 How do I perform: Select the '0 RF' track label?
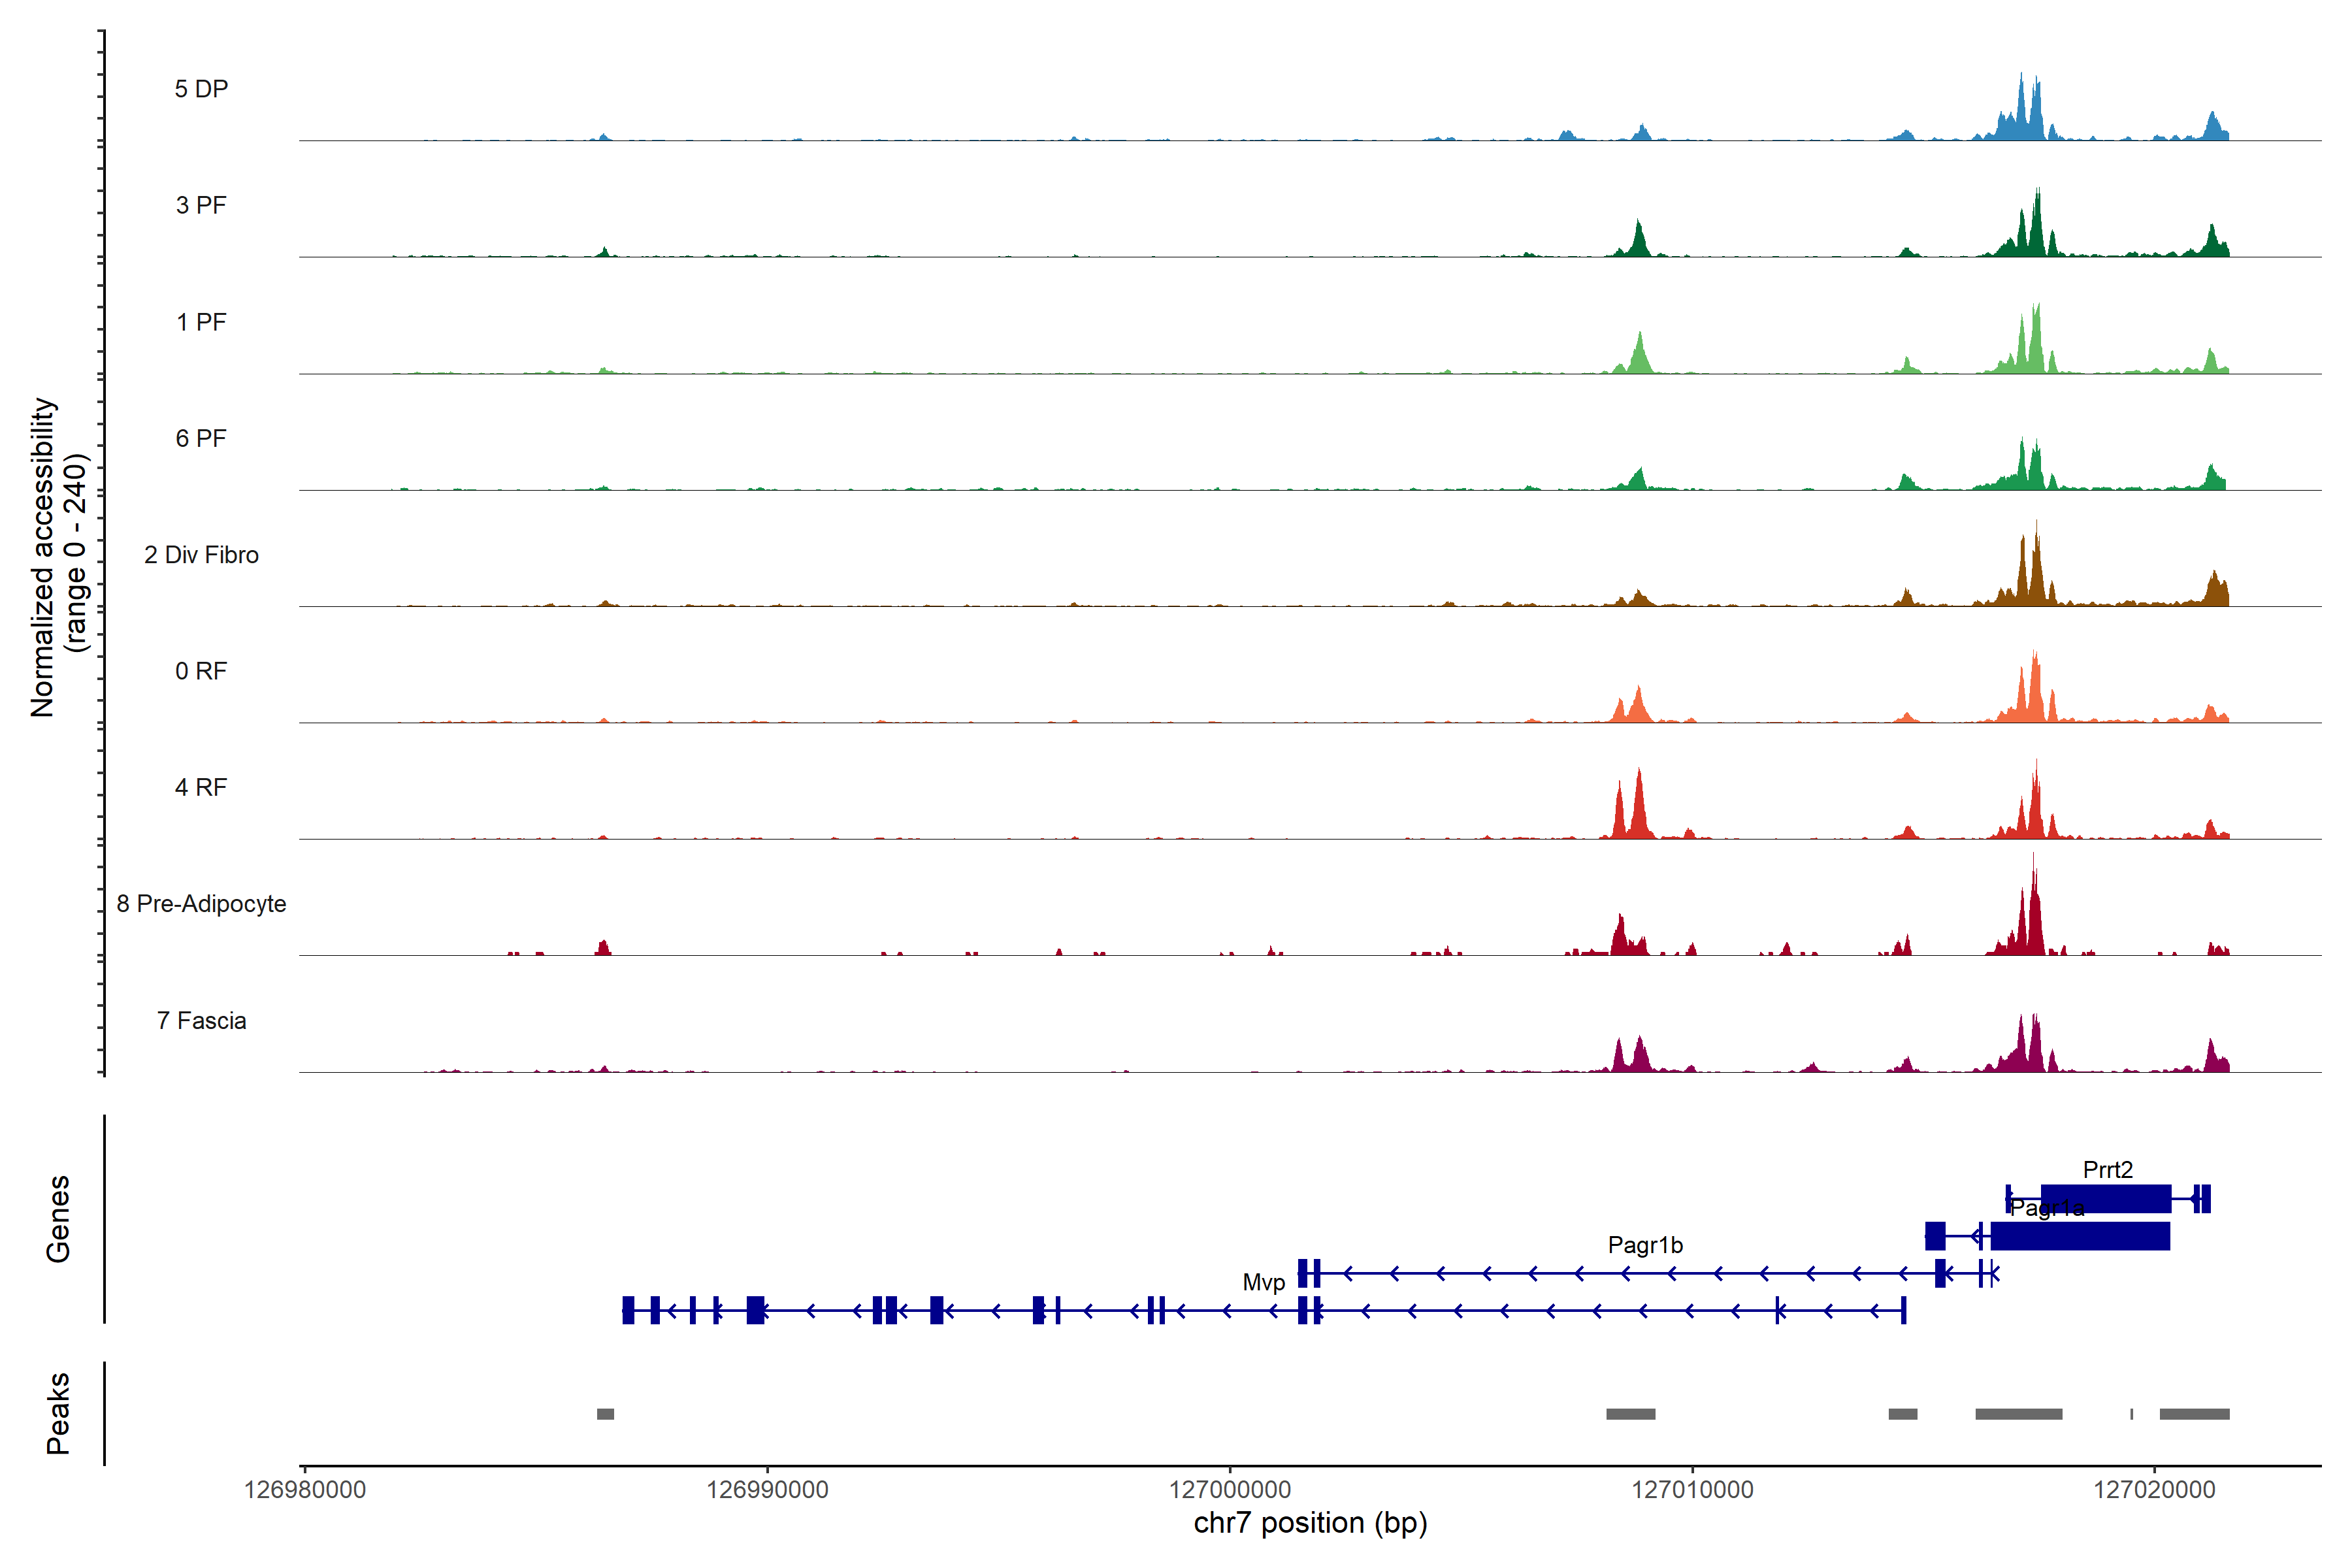[201, 671]
